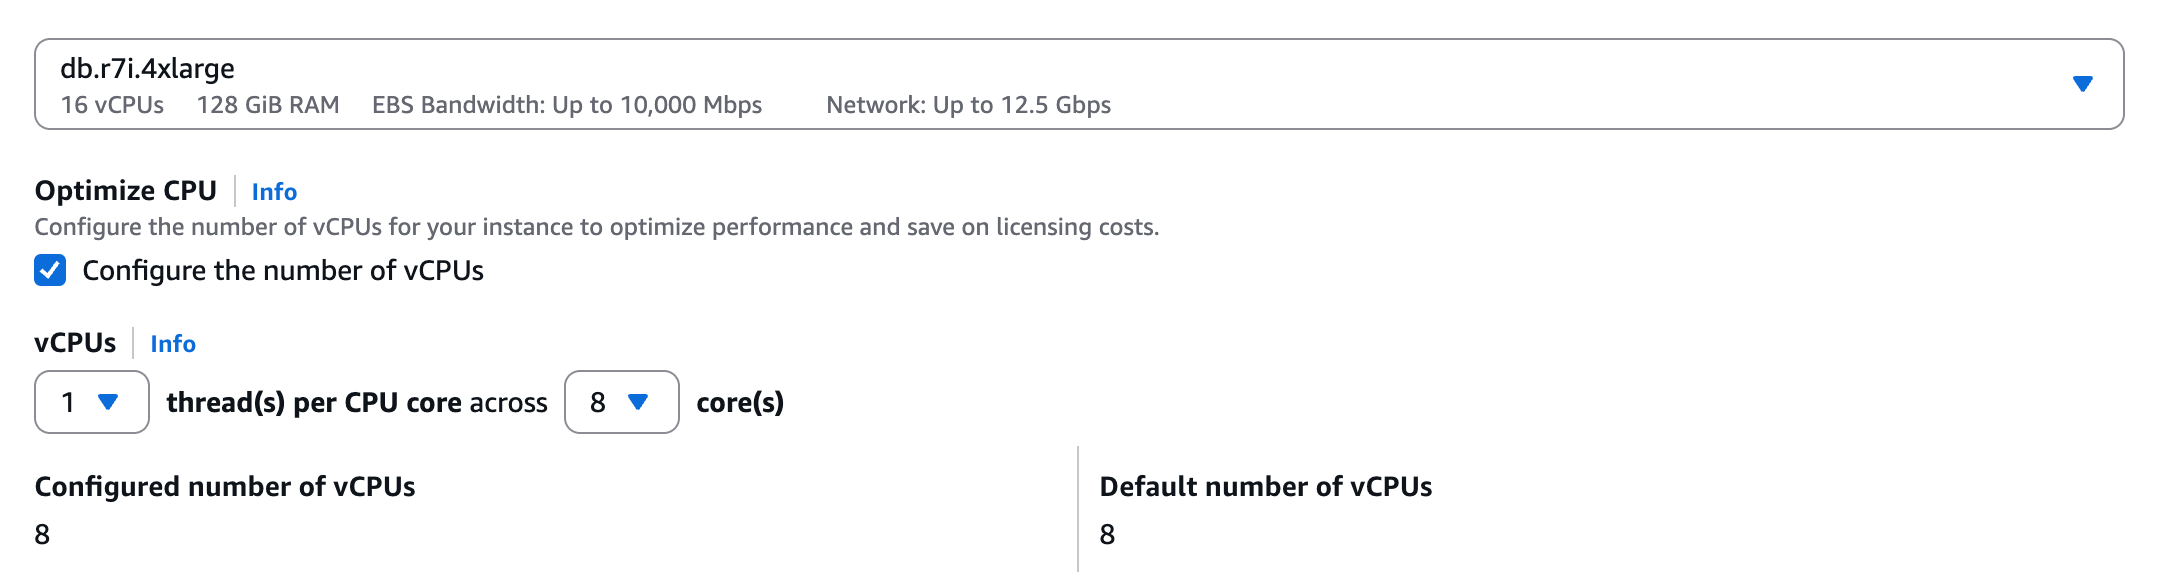Screen dimensions: 2184x572
Task: Click the "16 vCPUs" text in instance selector
Action: pos(112,105)
